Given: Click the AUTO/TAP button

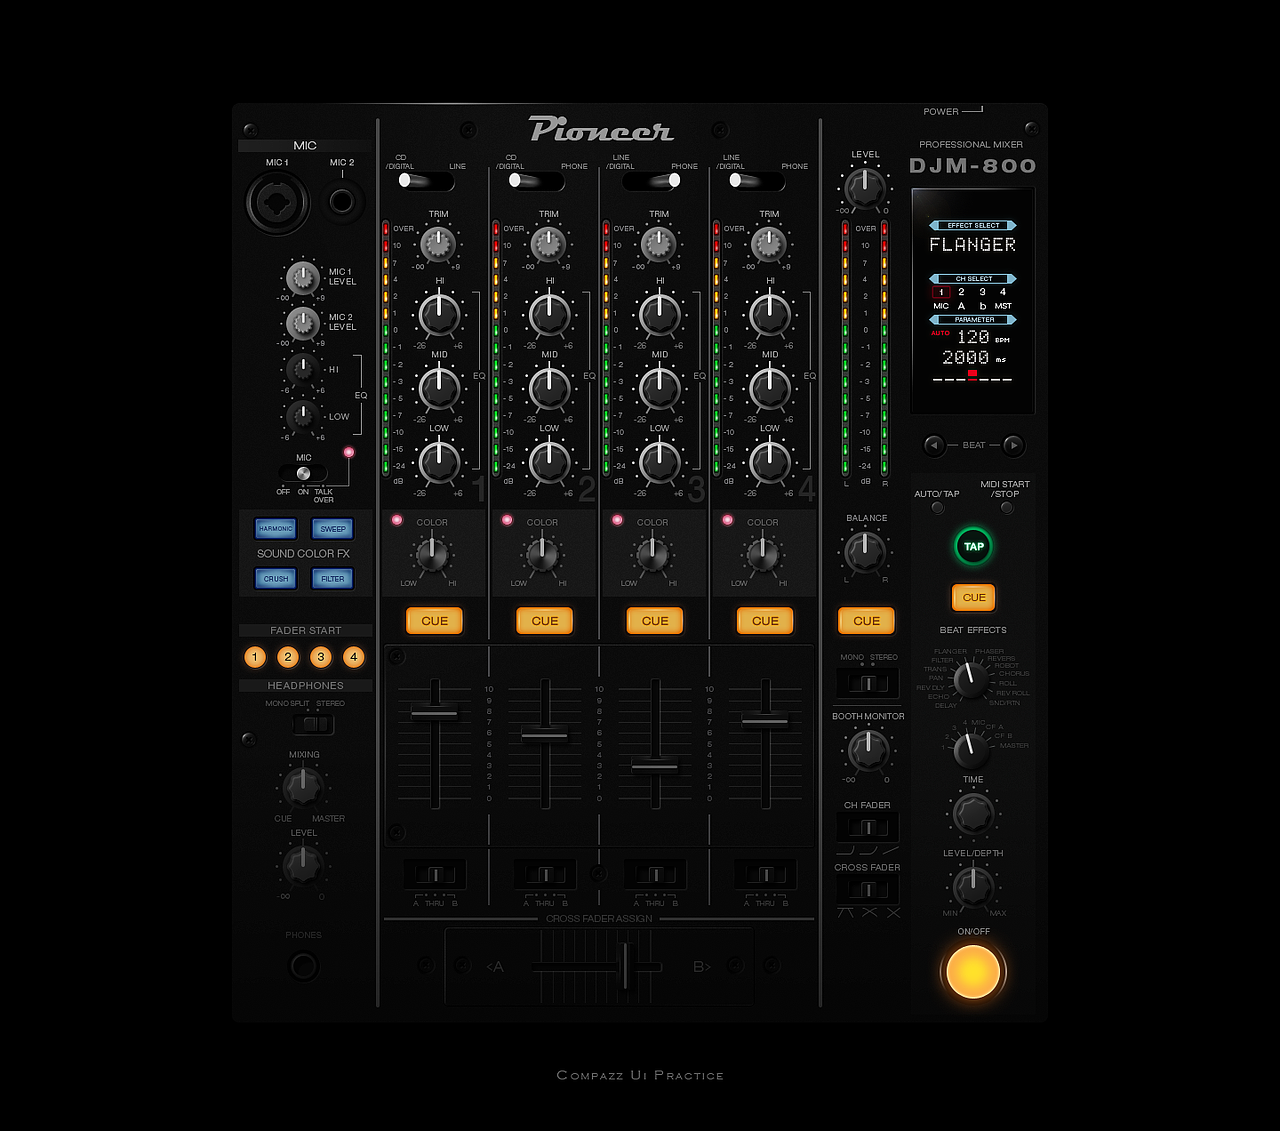Looking at the screenshot, I should [937, 507].
